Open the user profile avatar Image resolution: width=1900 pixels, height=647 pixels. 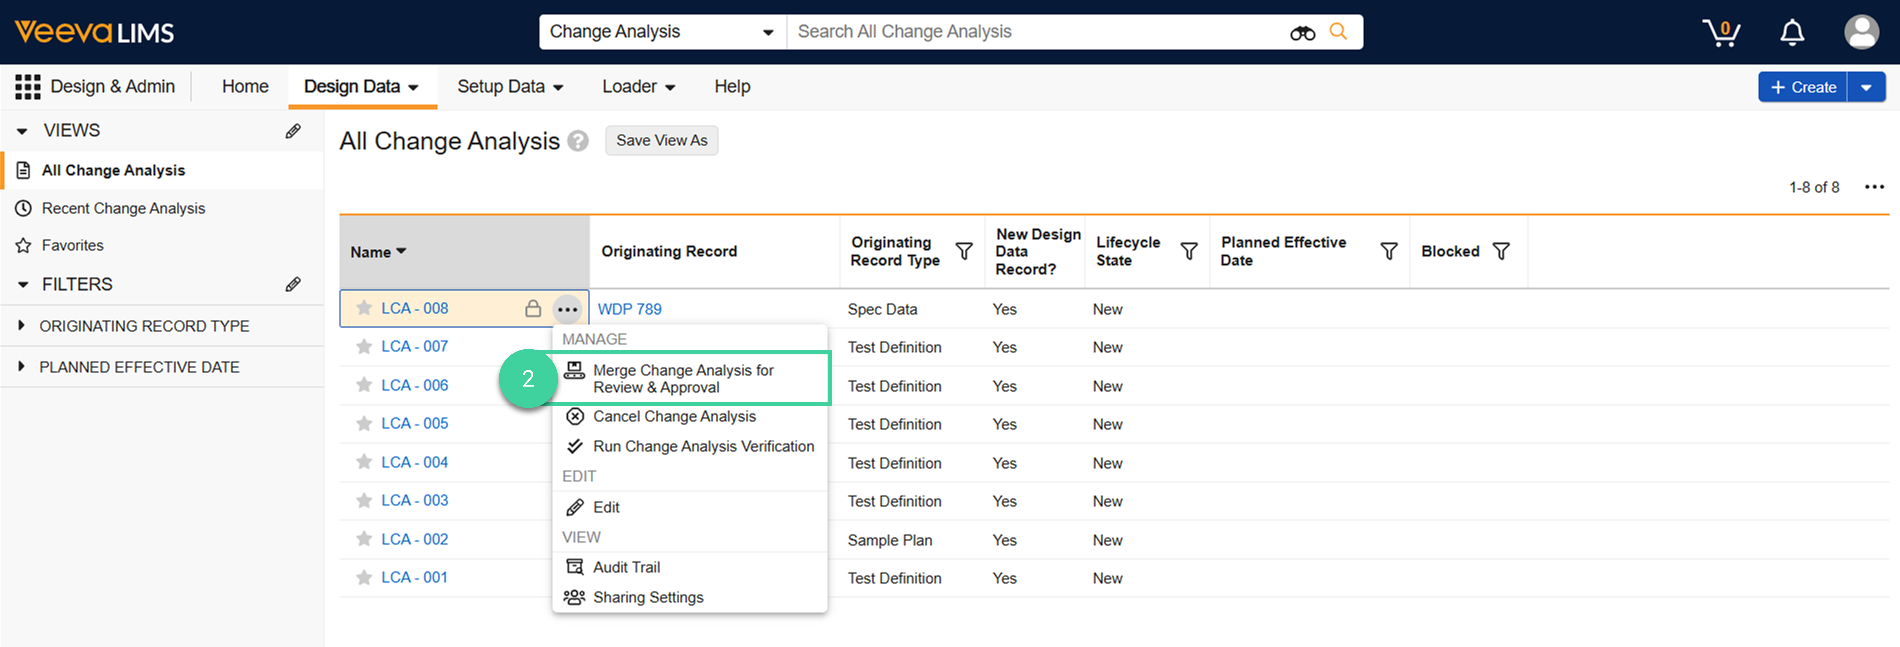(1861, 32)
